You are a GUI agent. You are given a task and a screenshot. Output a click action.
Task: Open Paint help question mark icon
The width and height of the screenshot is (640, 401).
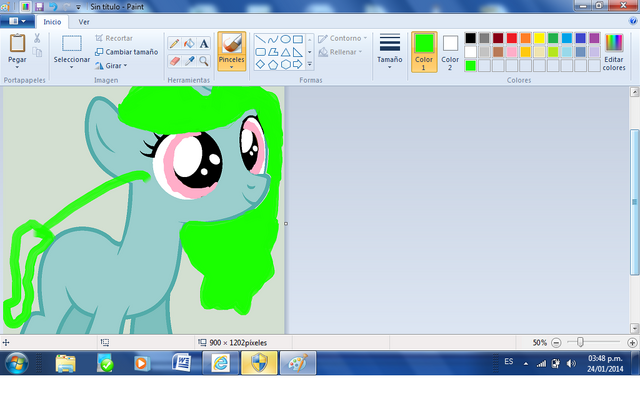point(633,21)
